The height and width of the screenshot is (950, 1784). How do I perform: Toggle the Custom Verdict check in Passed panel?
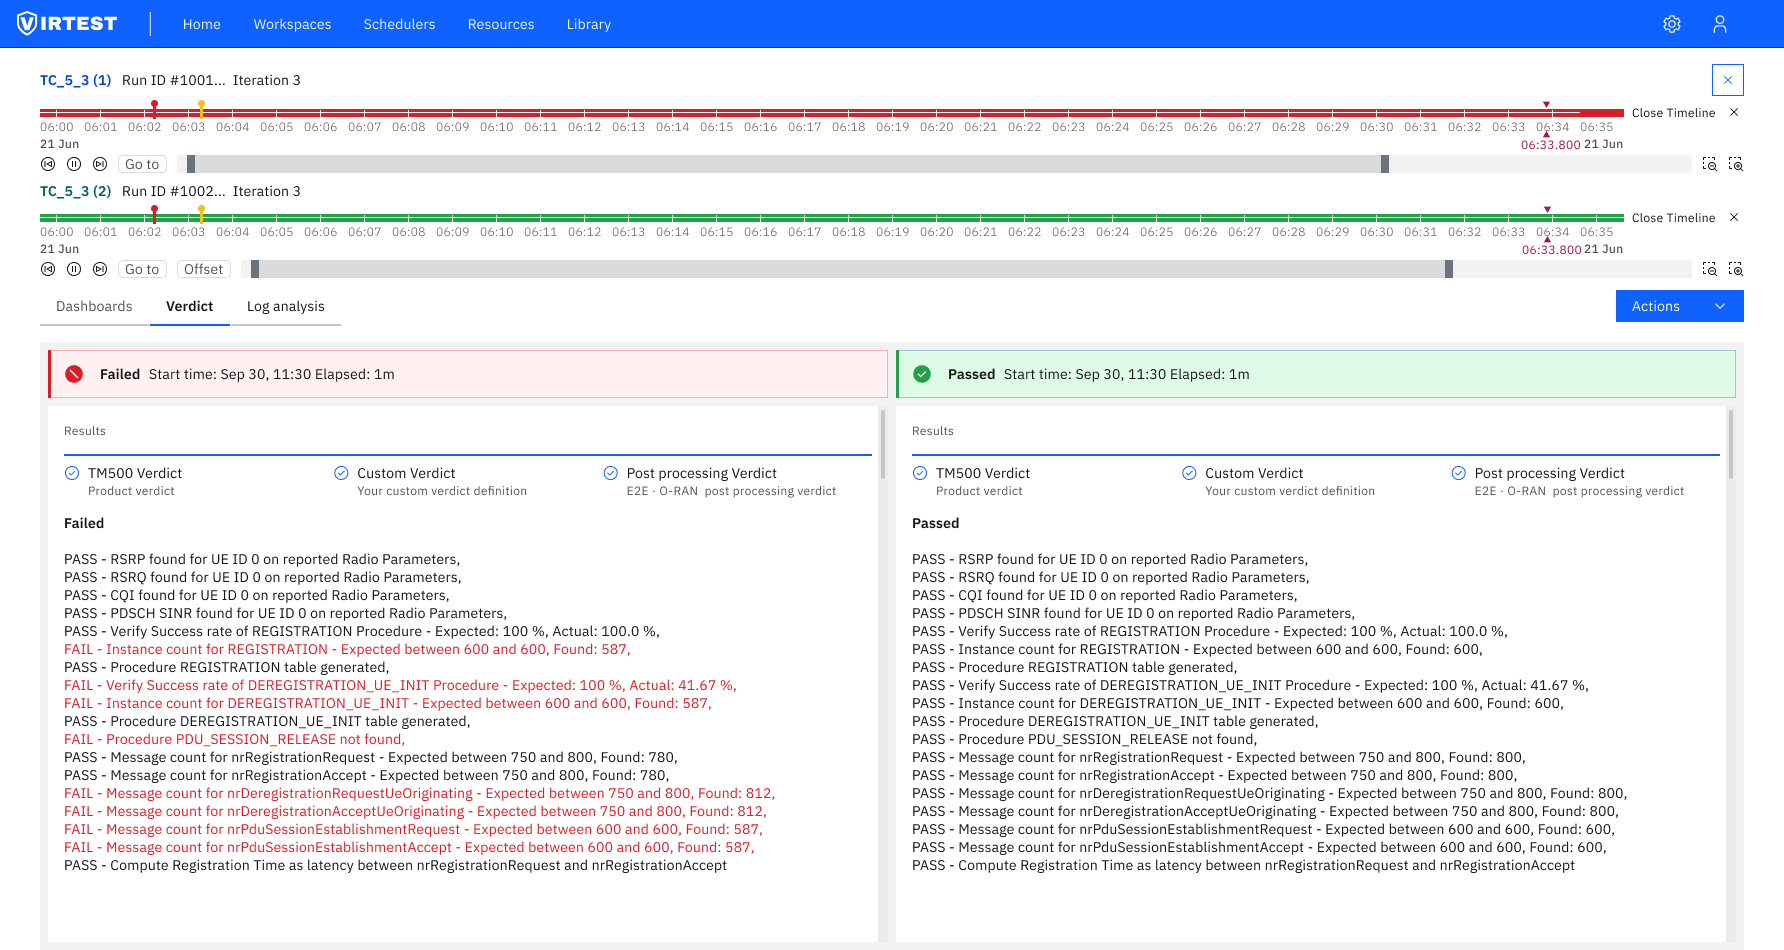pyautogui.click(x=1189, y=472)
